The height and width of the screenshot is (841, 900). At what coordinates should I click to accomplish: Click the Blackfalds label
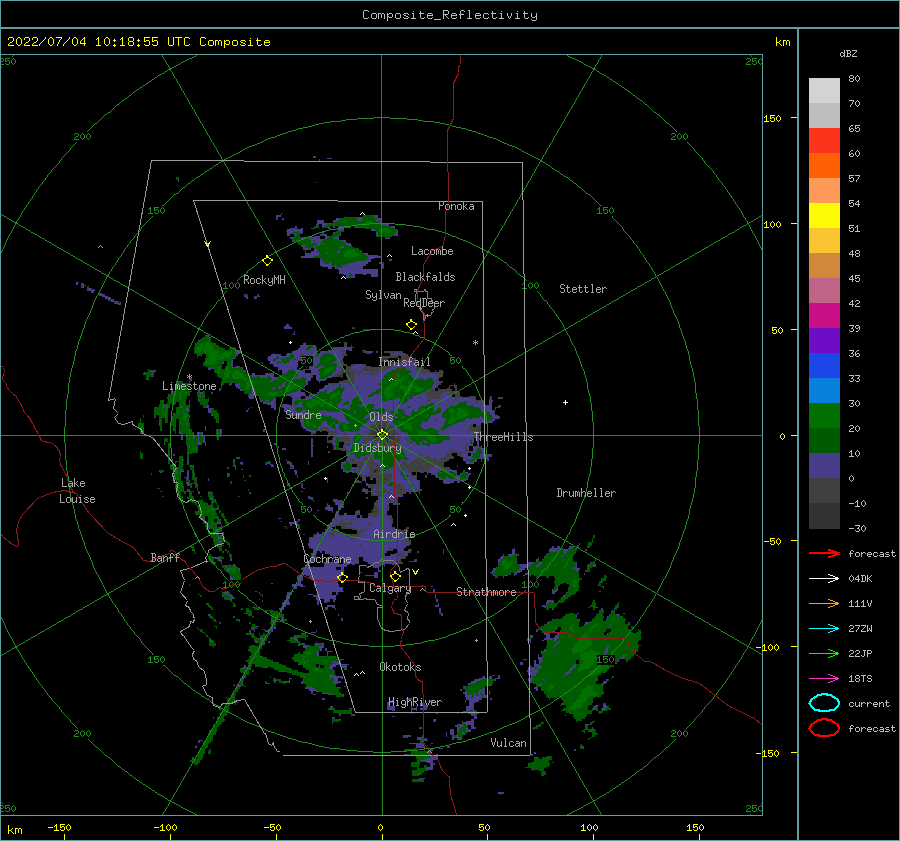tap(425, 277)
